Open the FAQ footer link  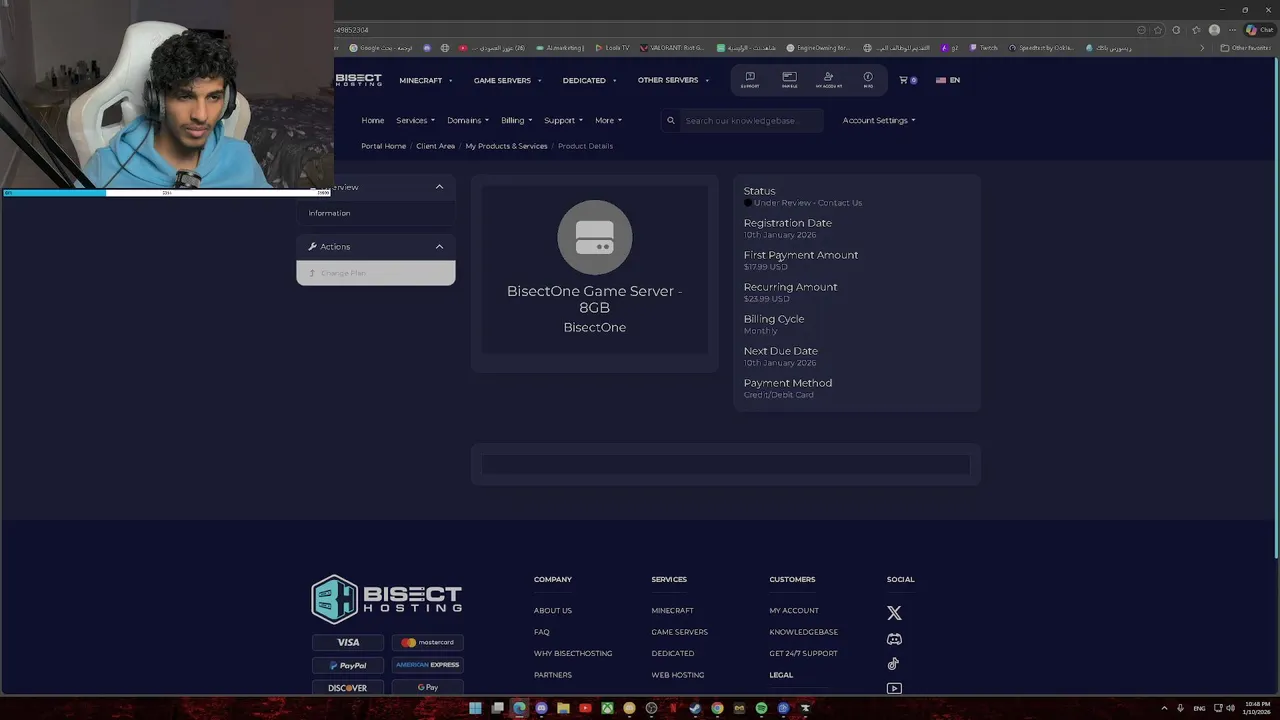click(541, 632)
